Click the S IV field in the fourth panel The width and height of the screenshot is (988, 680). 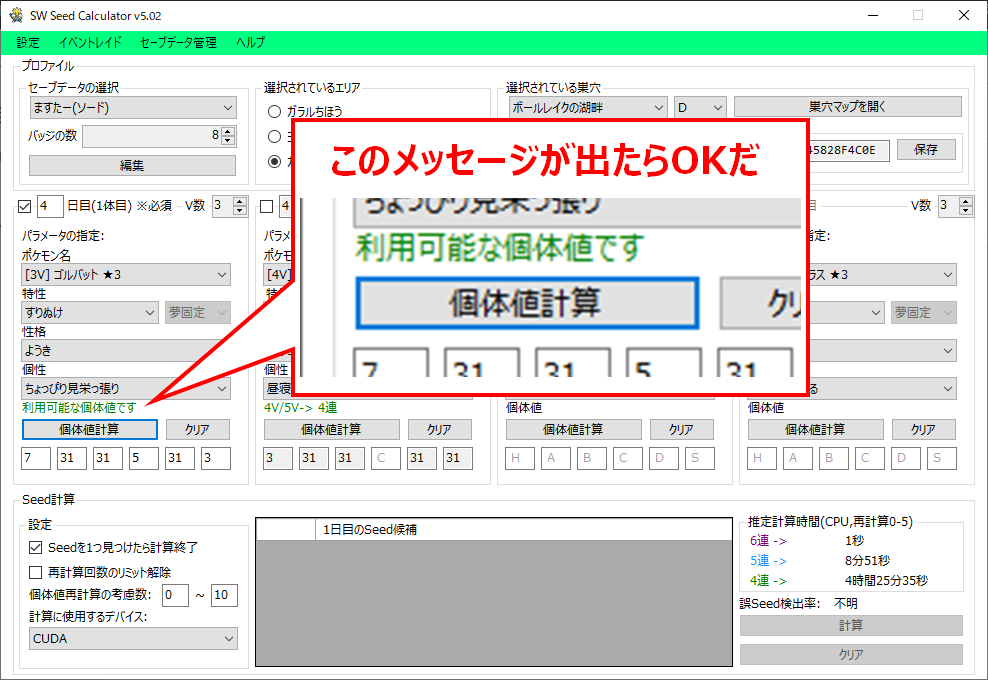tap(942, 458)
